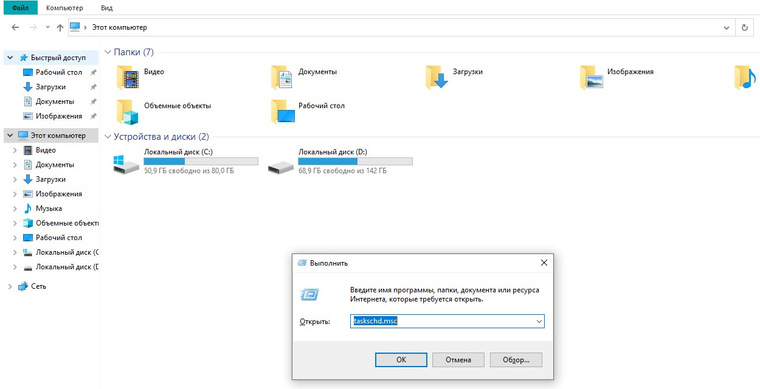The height and width of the screenshot is (389, 760).
Task: Open Документы in Quick access
Action: point(55,102)
